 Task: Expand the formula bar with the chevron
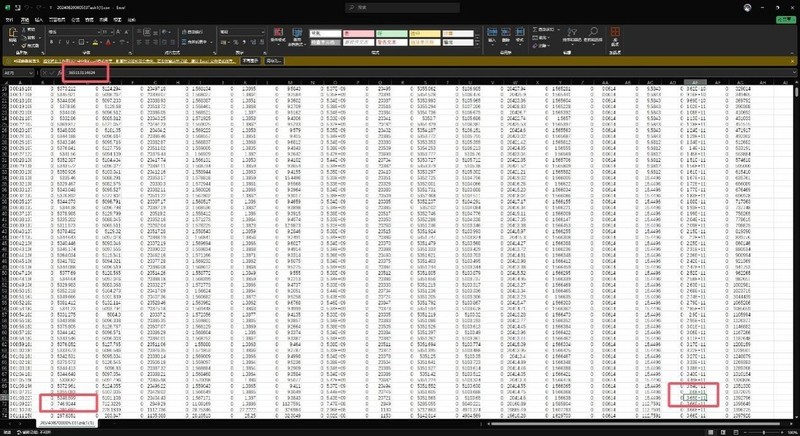(x=790, y=73)
